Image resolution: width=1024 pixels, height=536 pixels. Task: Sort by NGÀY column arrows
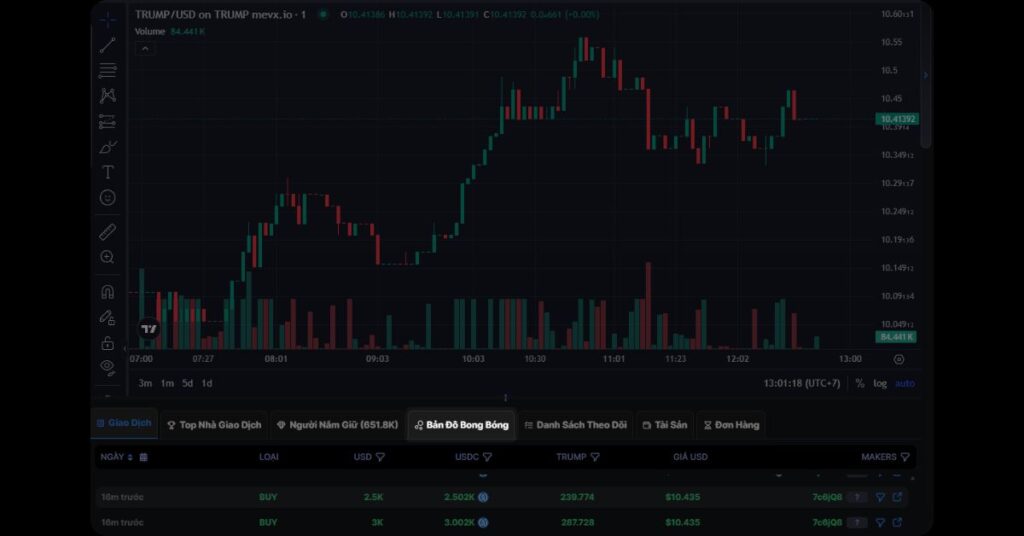[x=130, y=457]
